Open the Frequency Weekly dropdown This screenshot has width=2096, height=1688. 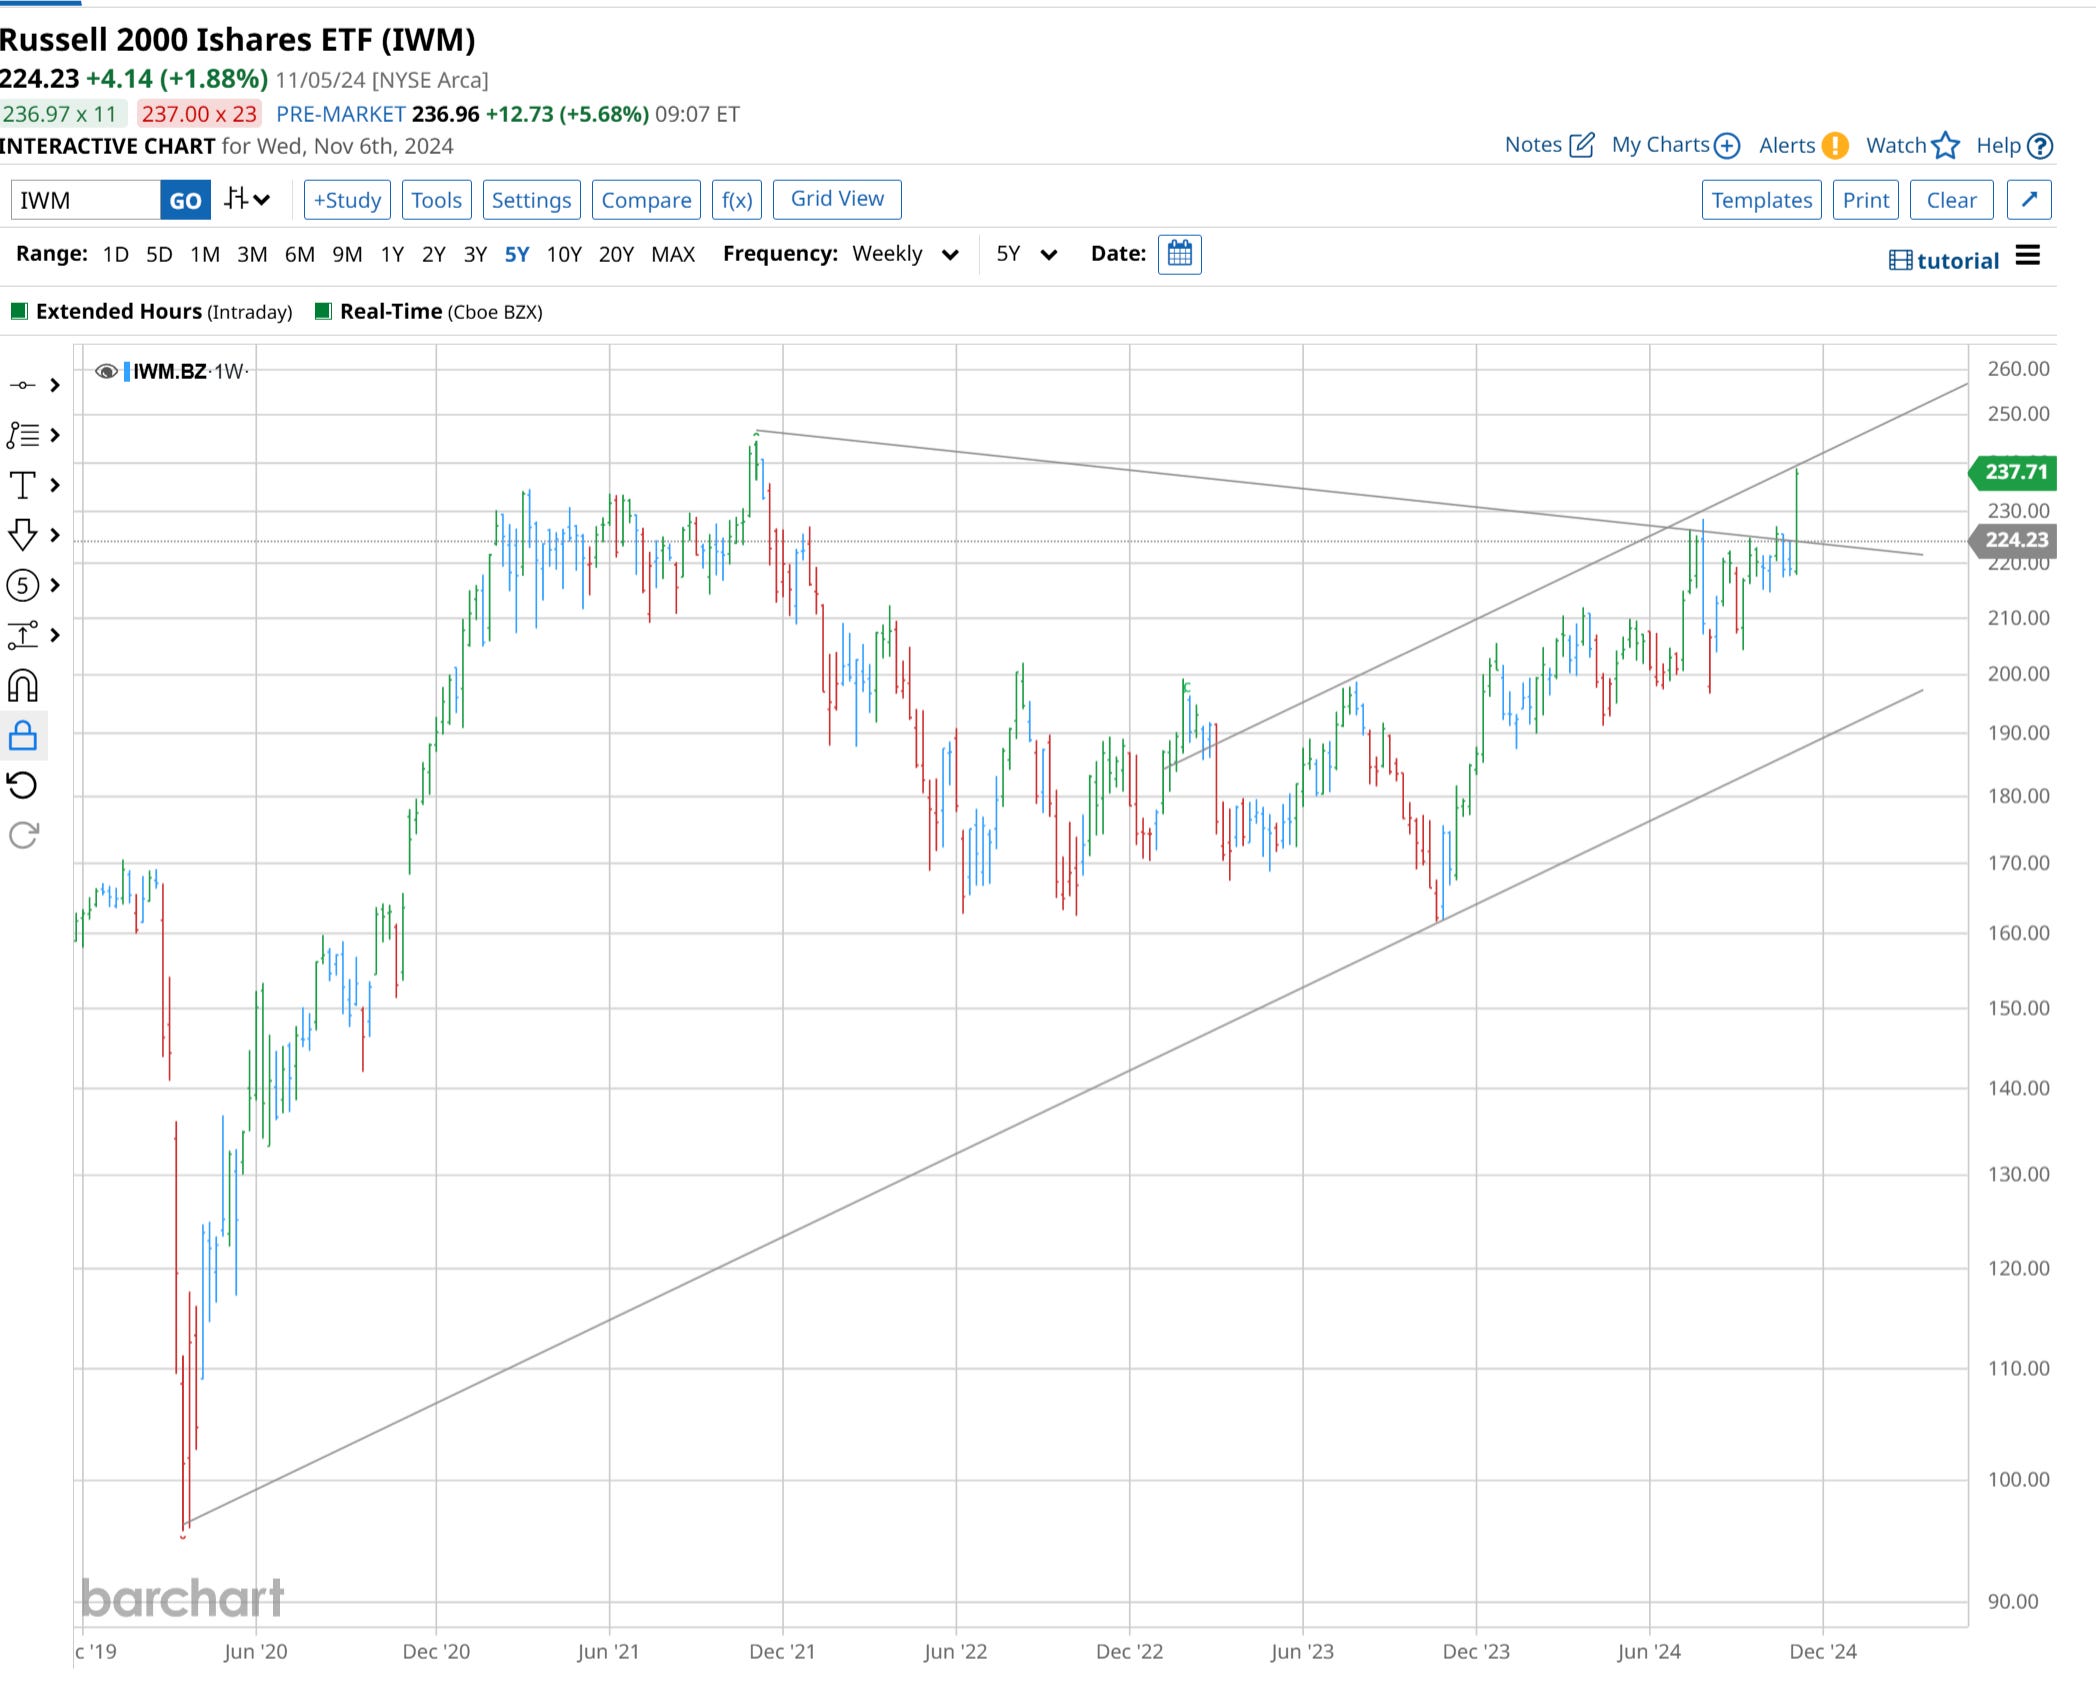(905, 254)
